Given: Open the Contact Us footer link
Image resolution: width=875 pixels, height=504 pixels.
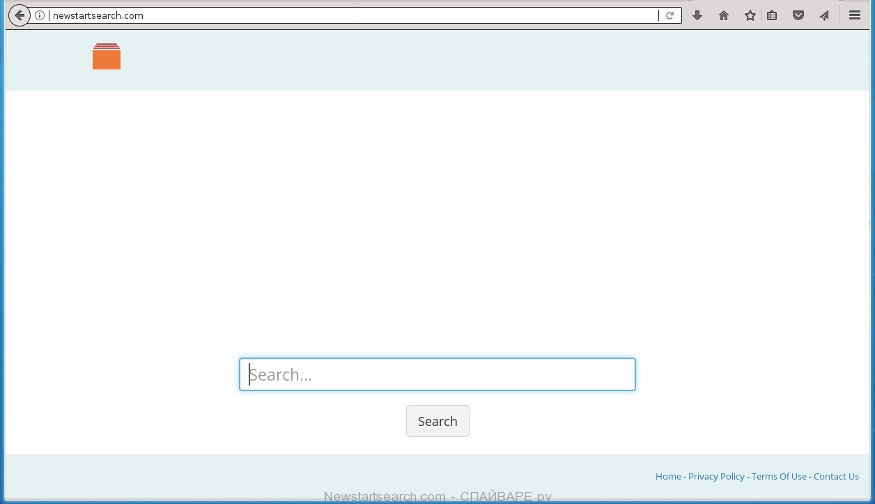Looking at the screenshot, I should coord(836,477).
